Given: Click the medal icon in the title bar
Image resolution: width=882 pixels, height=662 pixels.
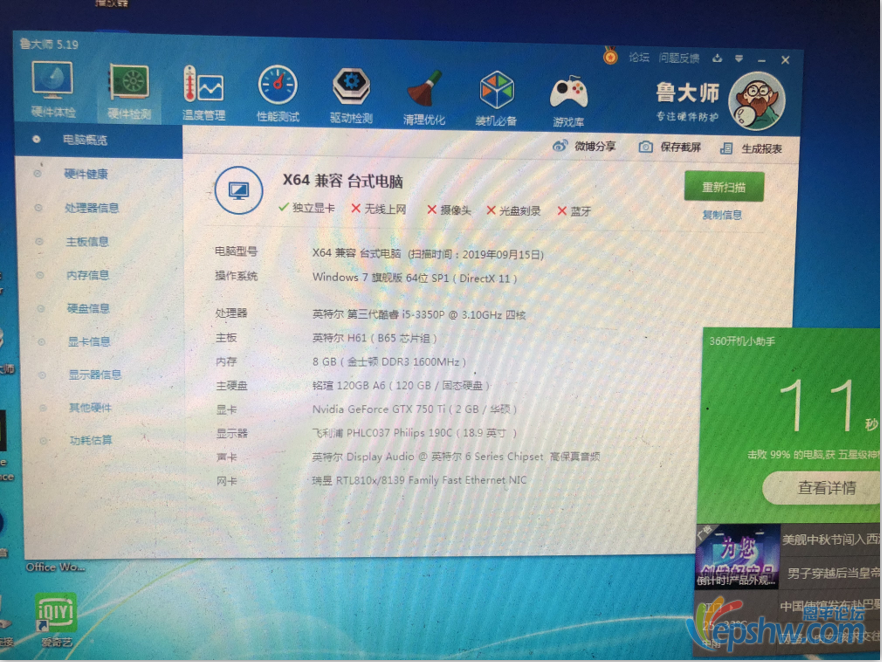Looking at the screenshot, I should tap(610, 56).
